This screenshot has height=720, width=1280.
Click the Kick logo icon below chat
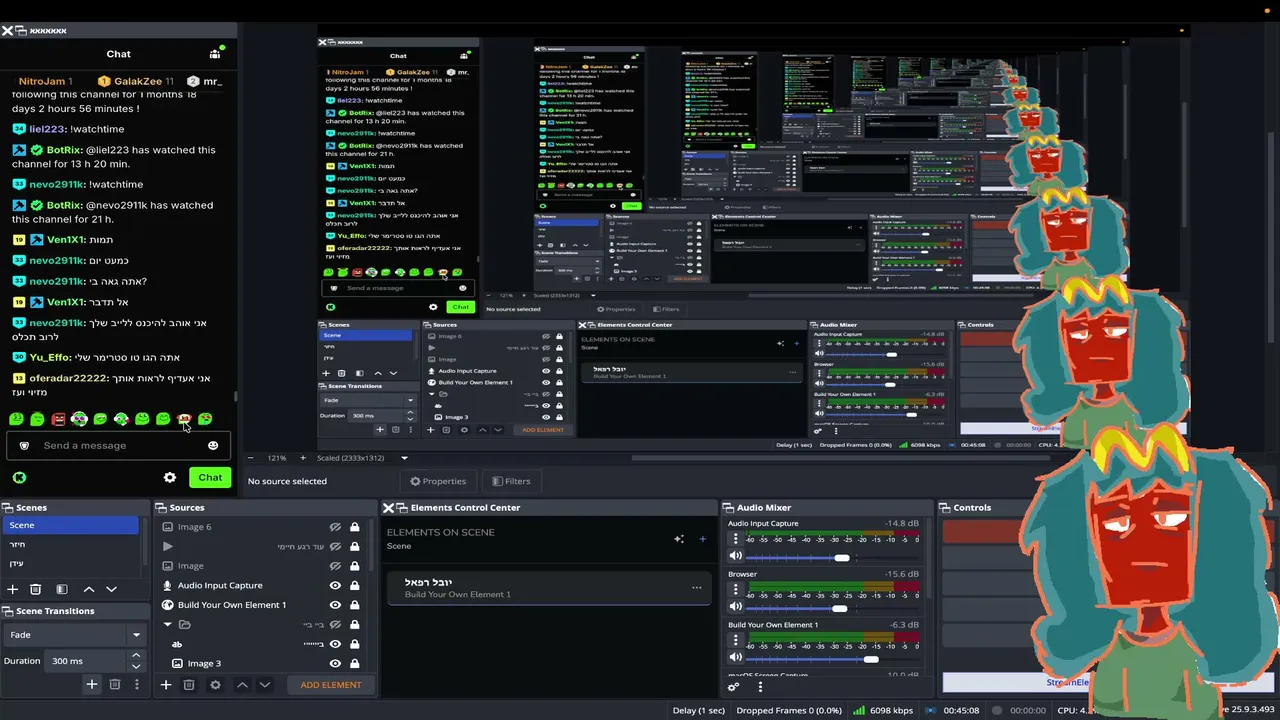click(x=19, y=478)
